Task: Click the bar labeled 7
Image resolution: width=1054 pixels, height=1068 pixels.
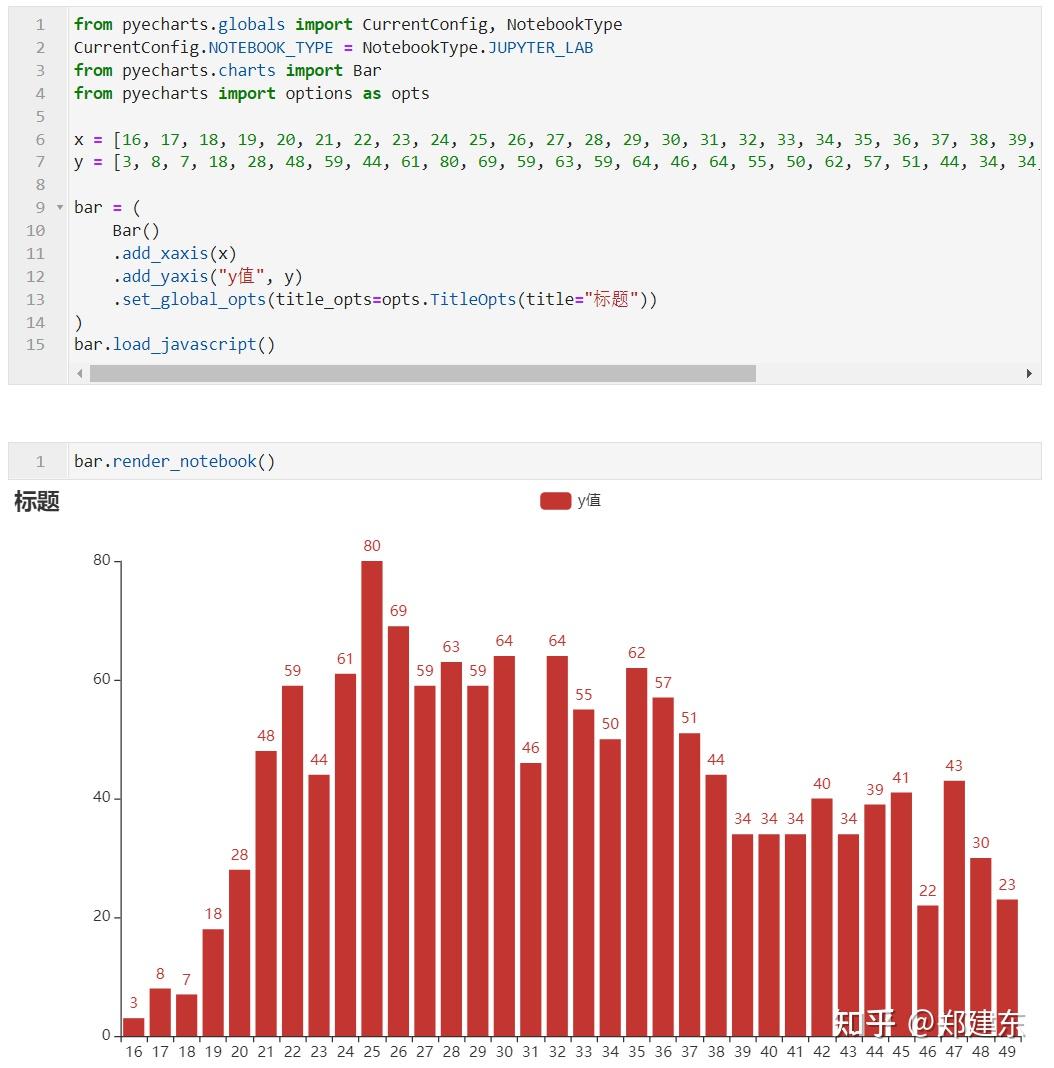Action: tap(187, 1015)
